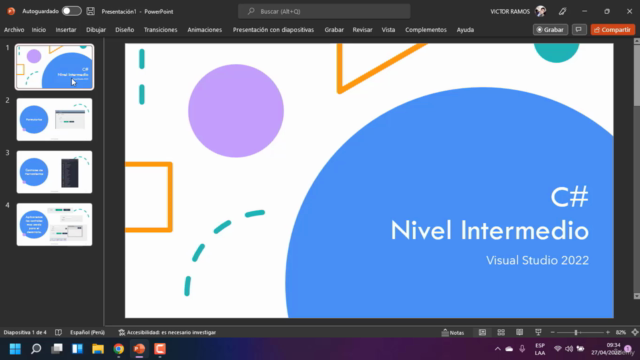Click the Nivel Intermedio title text
Screen dimensions: 640x360
coord(490,231)
